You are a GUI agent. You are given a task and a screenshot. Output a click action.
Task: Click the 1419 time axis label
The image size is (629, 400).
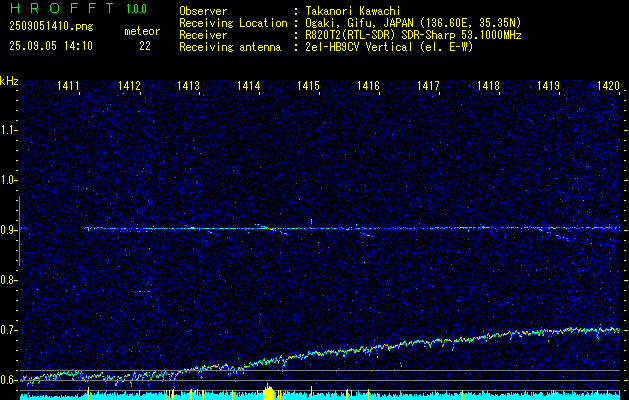click(x=548, y=85)
